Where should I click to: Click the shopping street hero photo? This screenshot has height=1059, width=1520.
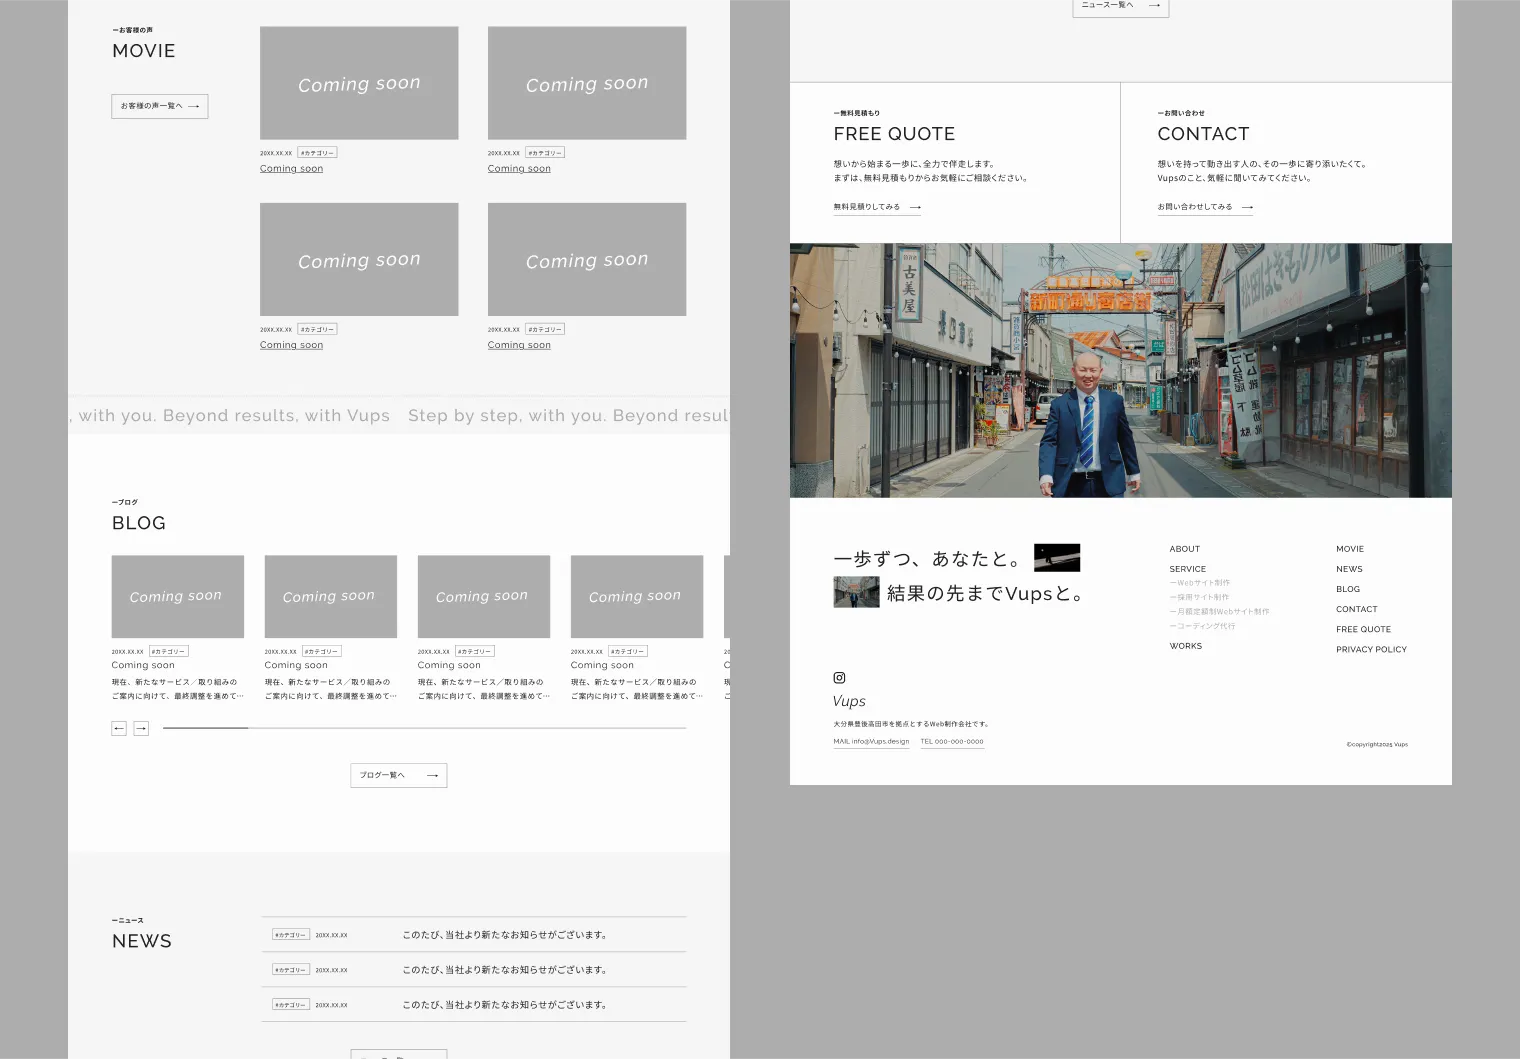pos(1120,370)
